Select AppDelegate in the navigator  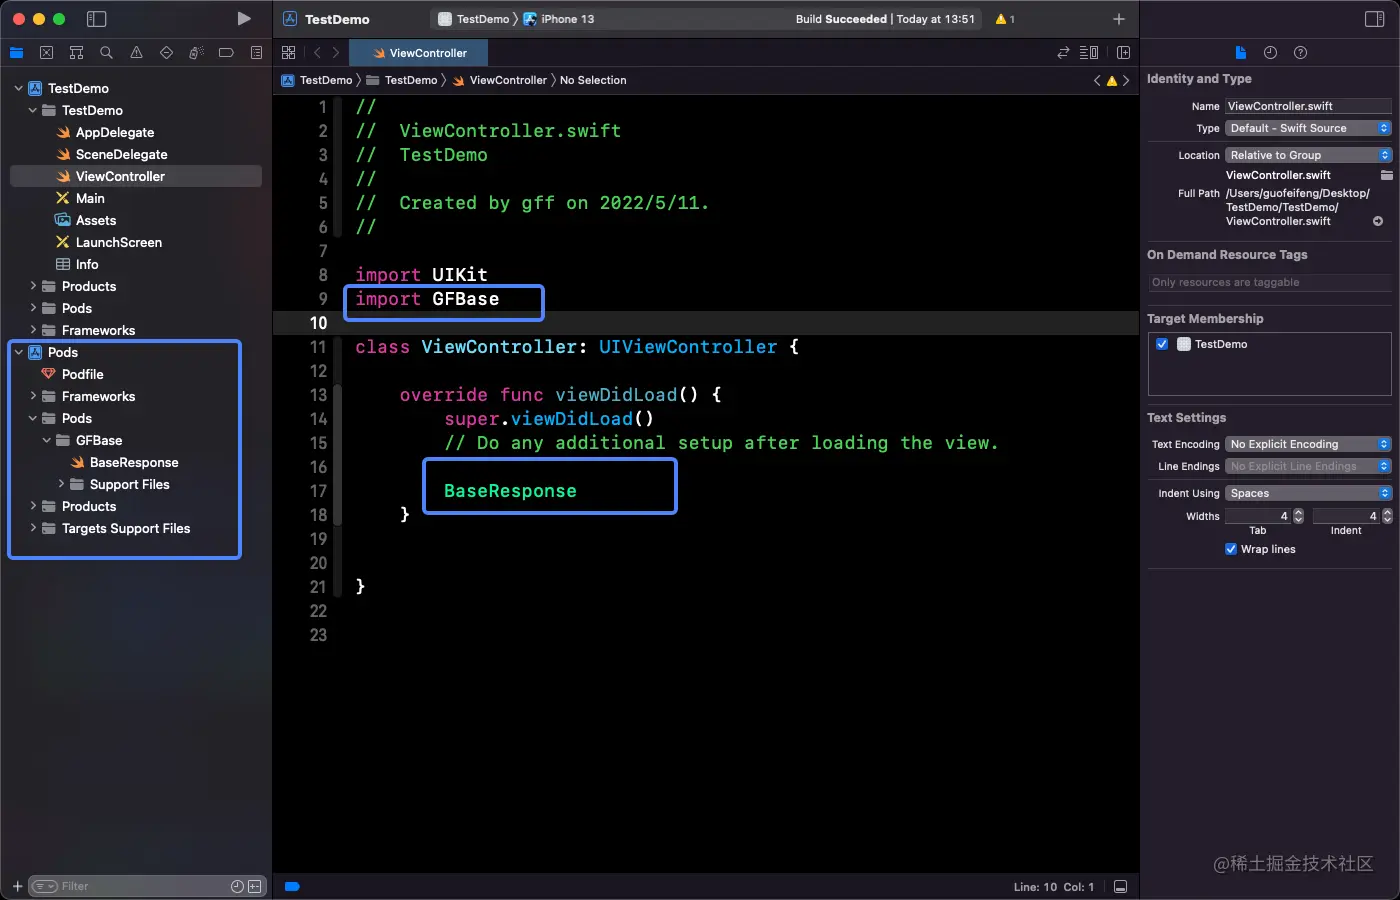(115, 132)
